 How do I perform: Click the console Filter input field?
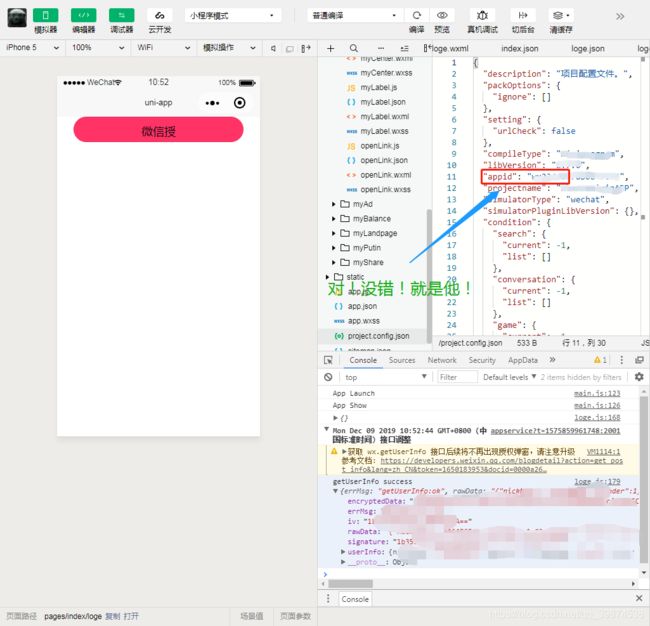coord(457,377)
